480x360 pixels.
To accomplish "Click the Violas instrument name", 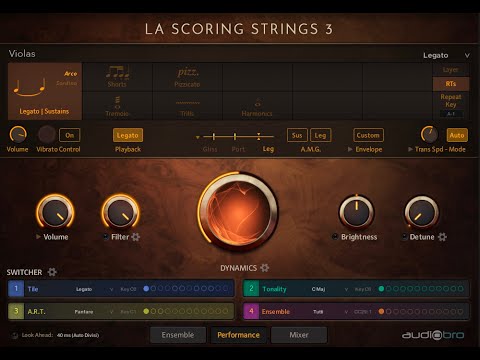I will pos(22,54).
